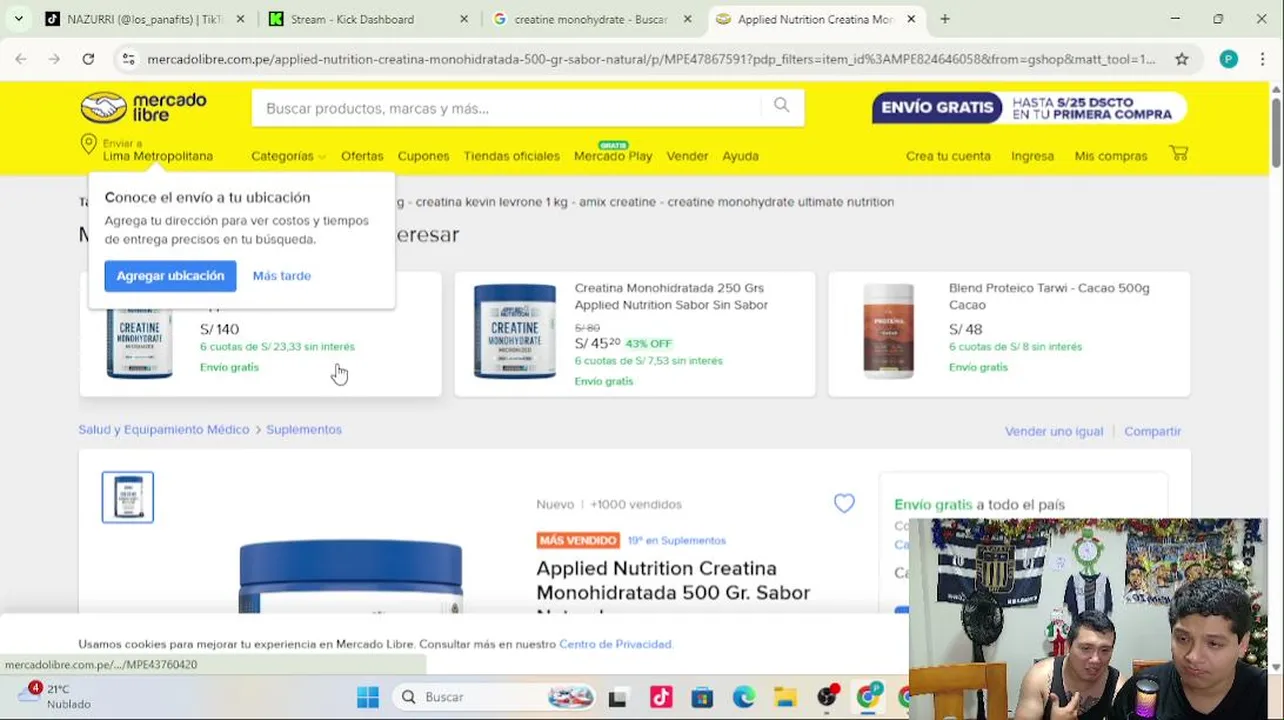Open Chrome menu three dots
The height and width of the screenshot is (720, 1284).
coord(1262,59)
